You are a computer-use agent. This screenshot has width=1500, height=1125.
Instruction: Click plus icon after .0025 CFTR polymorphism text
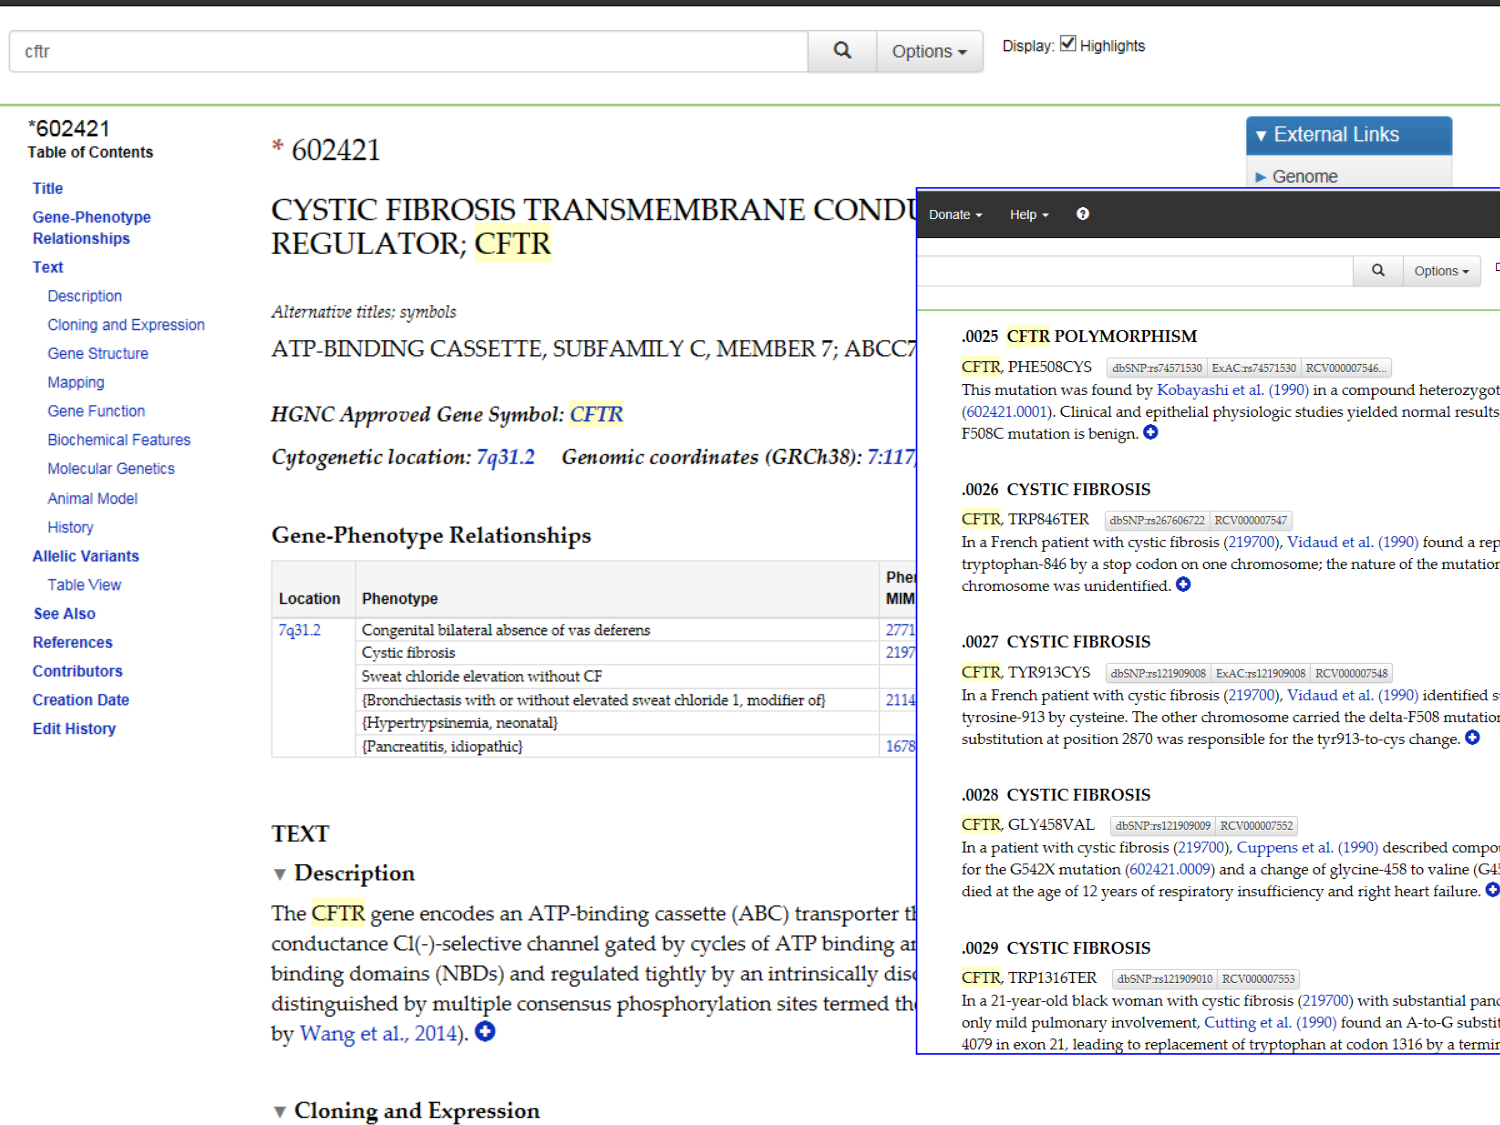pyautogui.click(x=1151, y=433)
